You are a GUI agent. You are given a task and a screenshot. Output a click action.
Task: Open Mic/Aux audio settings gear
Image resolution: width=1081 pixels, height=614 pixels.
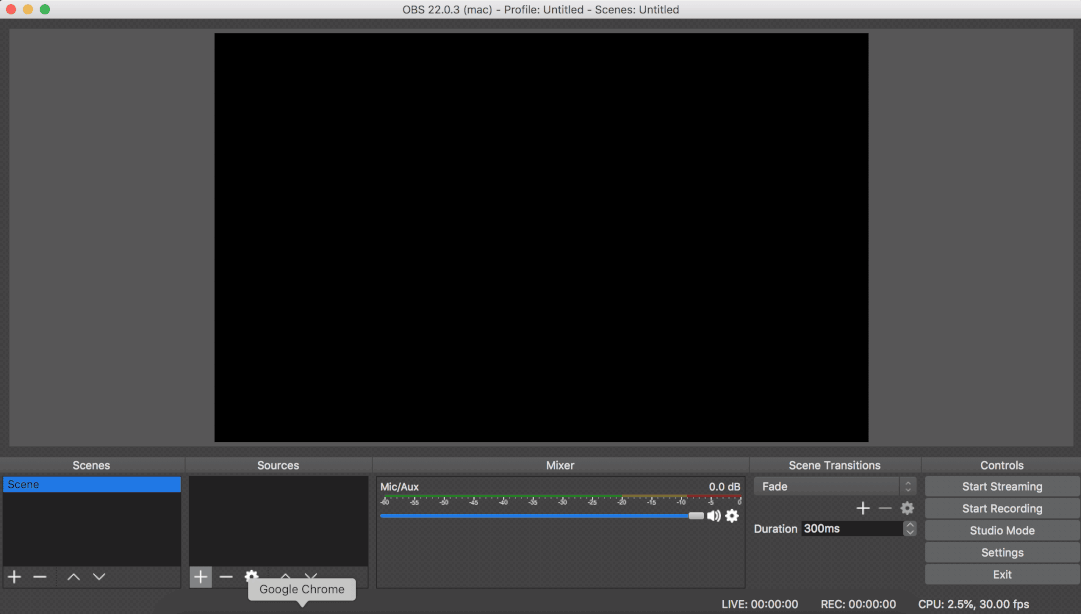point(732,516)
